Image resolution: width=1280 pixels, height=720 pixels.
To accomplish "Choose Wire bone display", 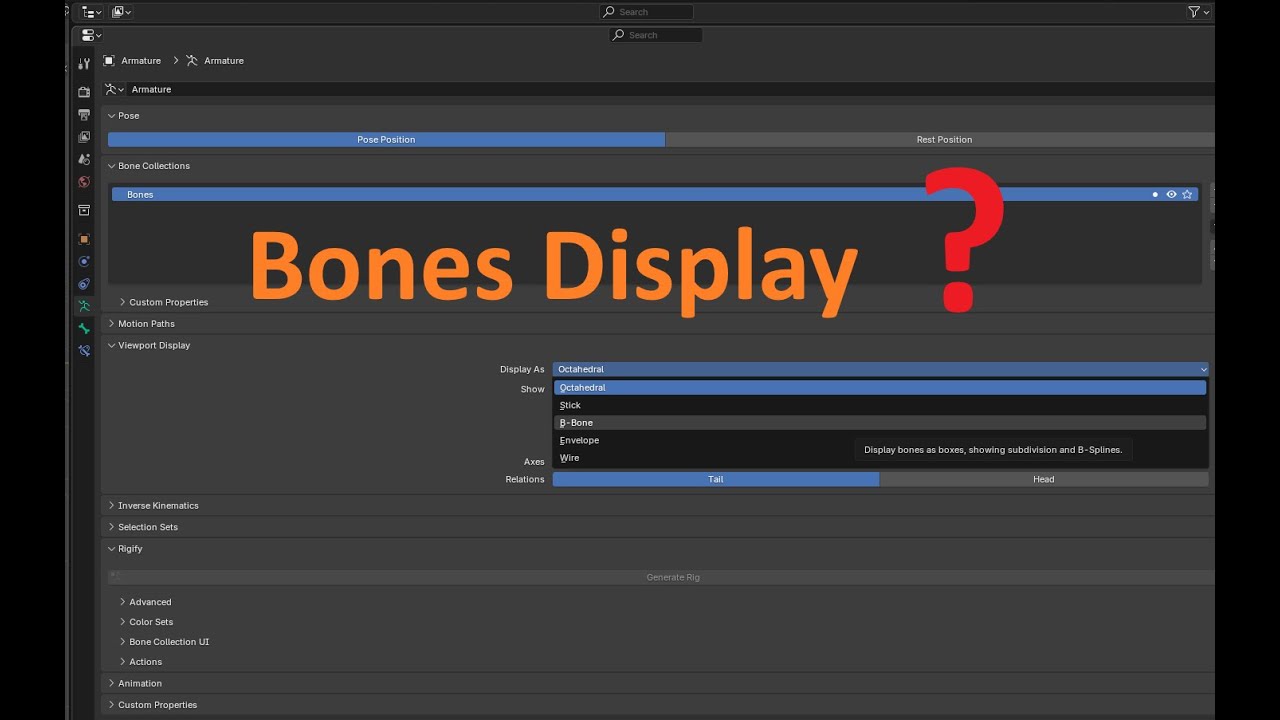I will (880, 458).
